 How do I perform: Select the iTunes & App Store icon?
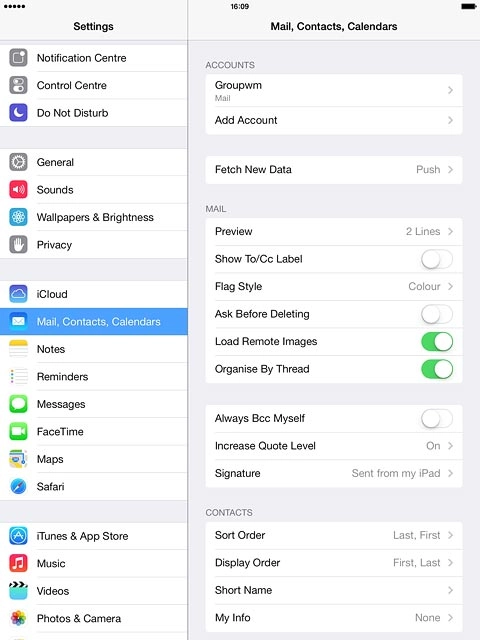(x=18, y=536)
